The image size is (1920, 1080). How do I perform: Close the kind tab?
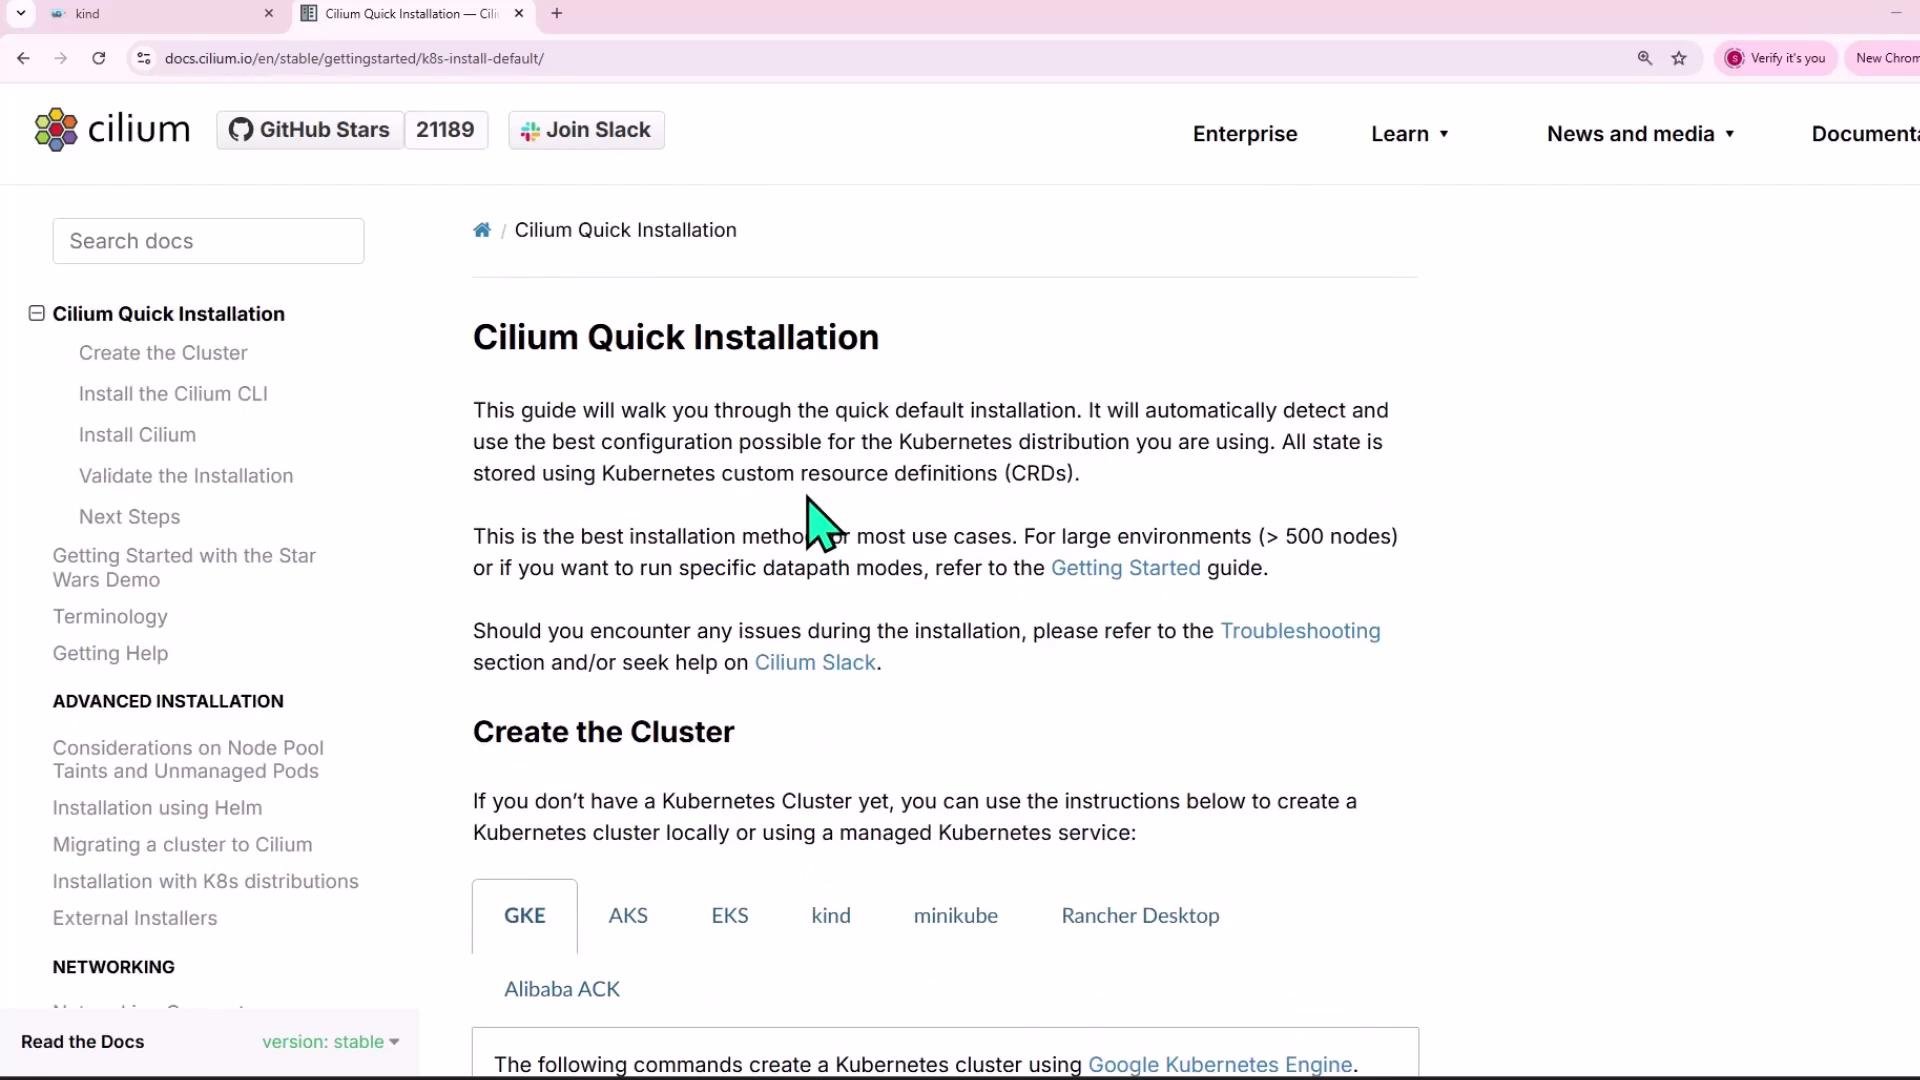click(268, 13)
